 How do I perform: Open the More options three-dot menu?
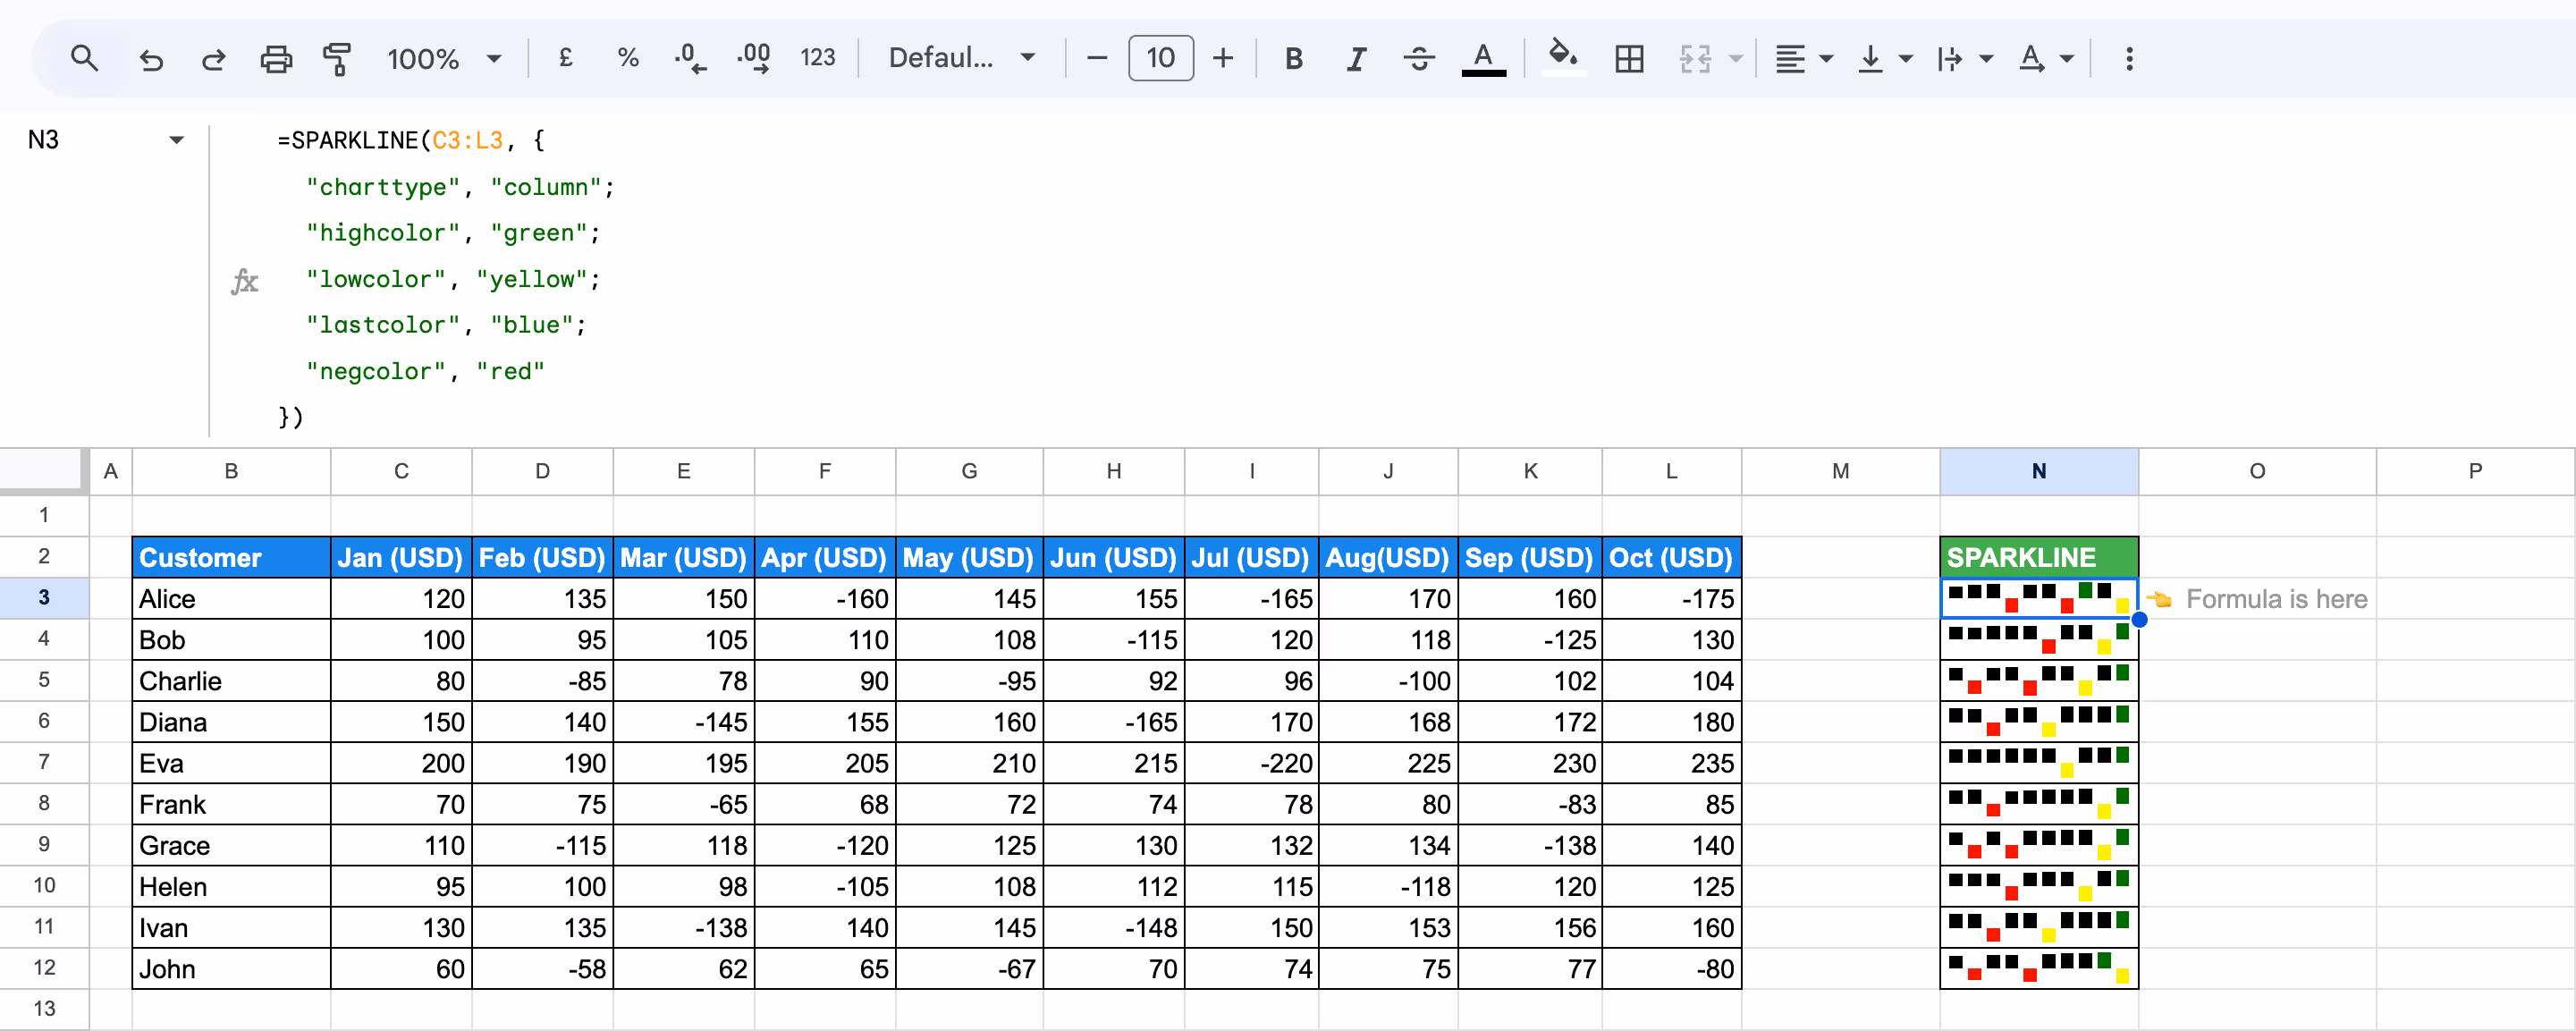2129,58
